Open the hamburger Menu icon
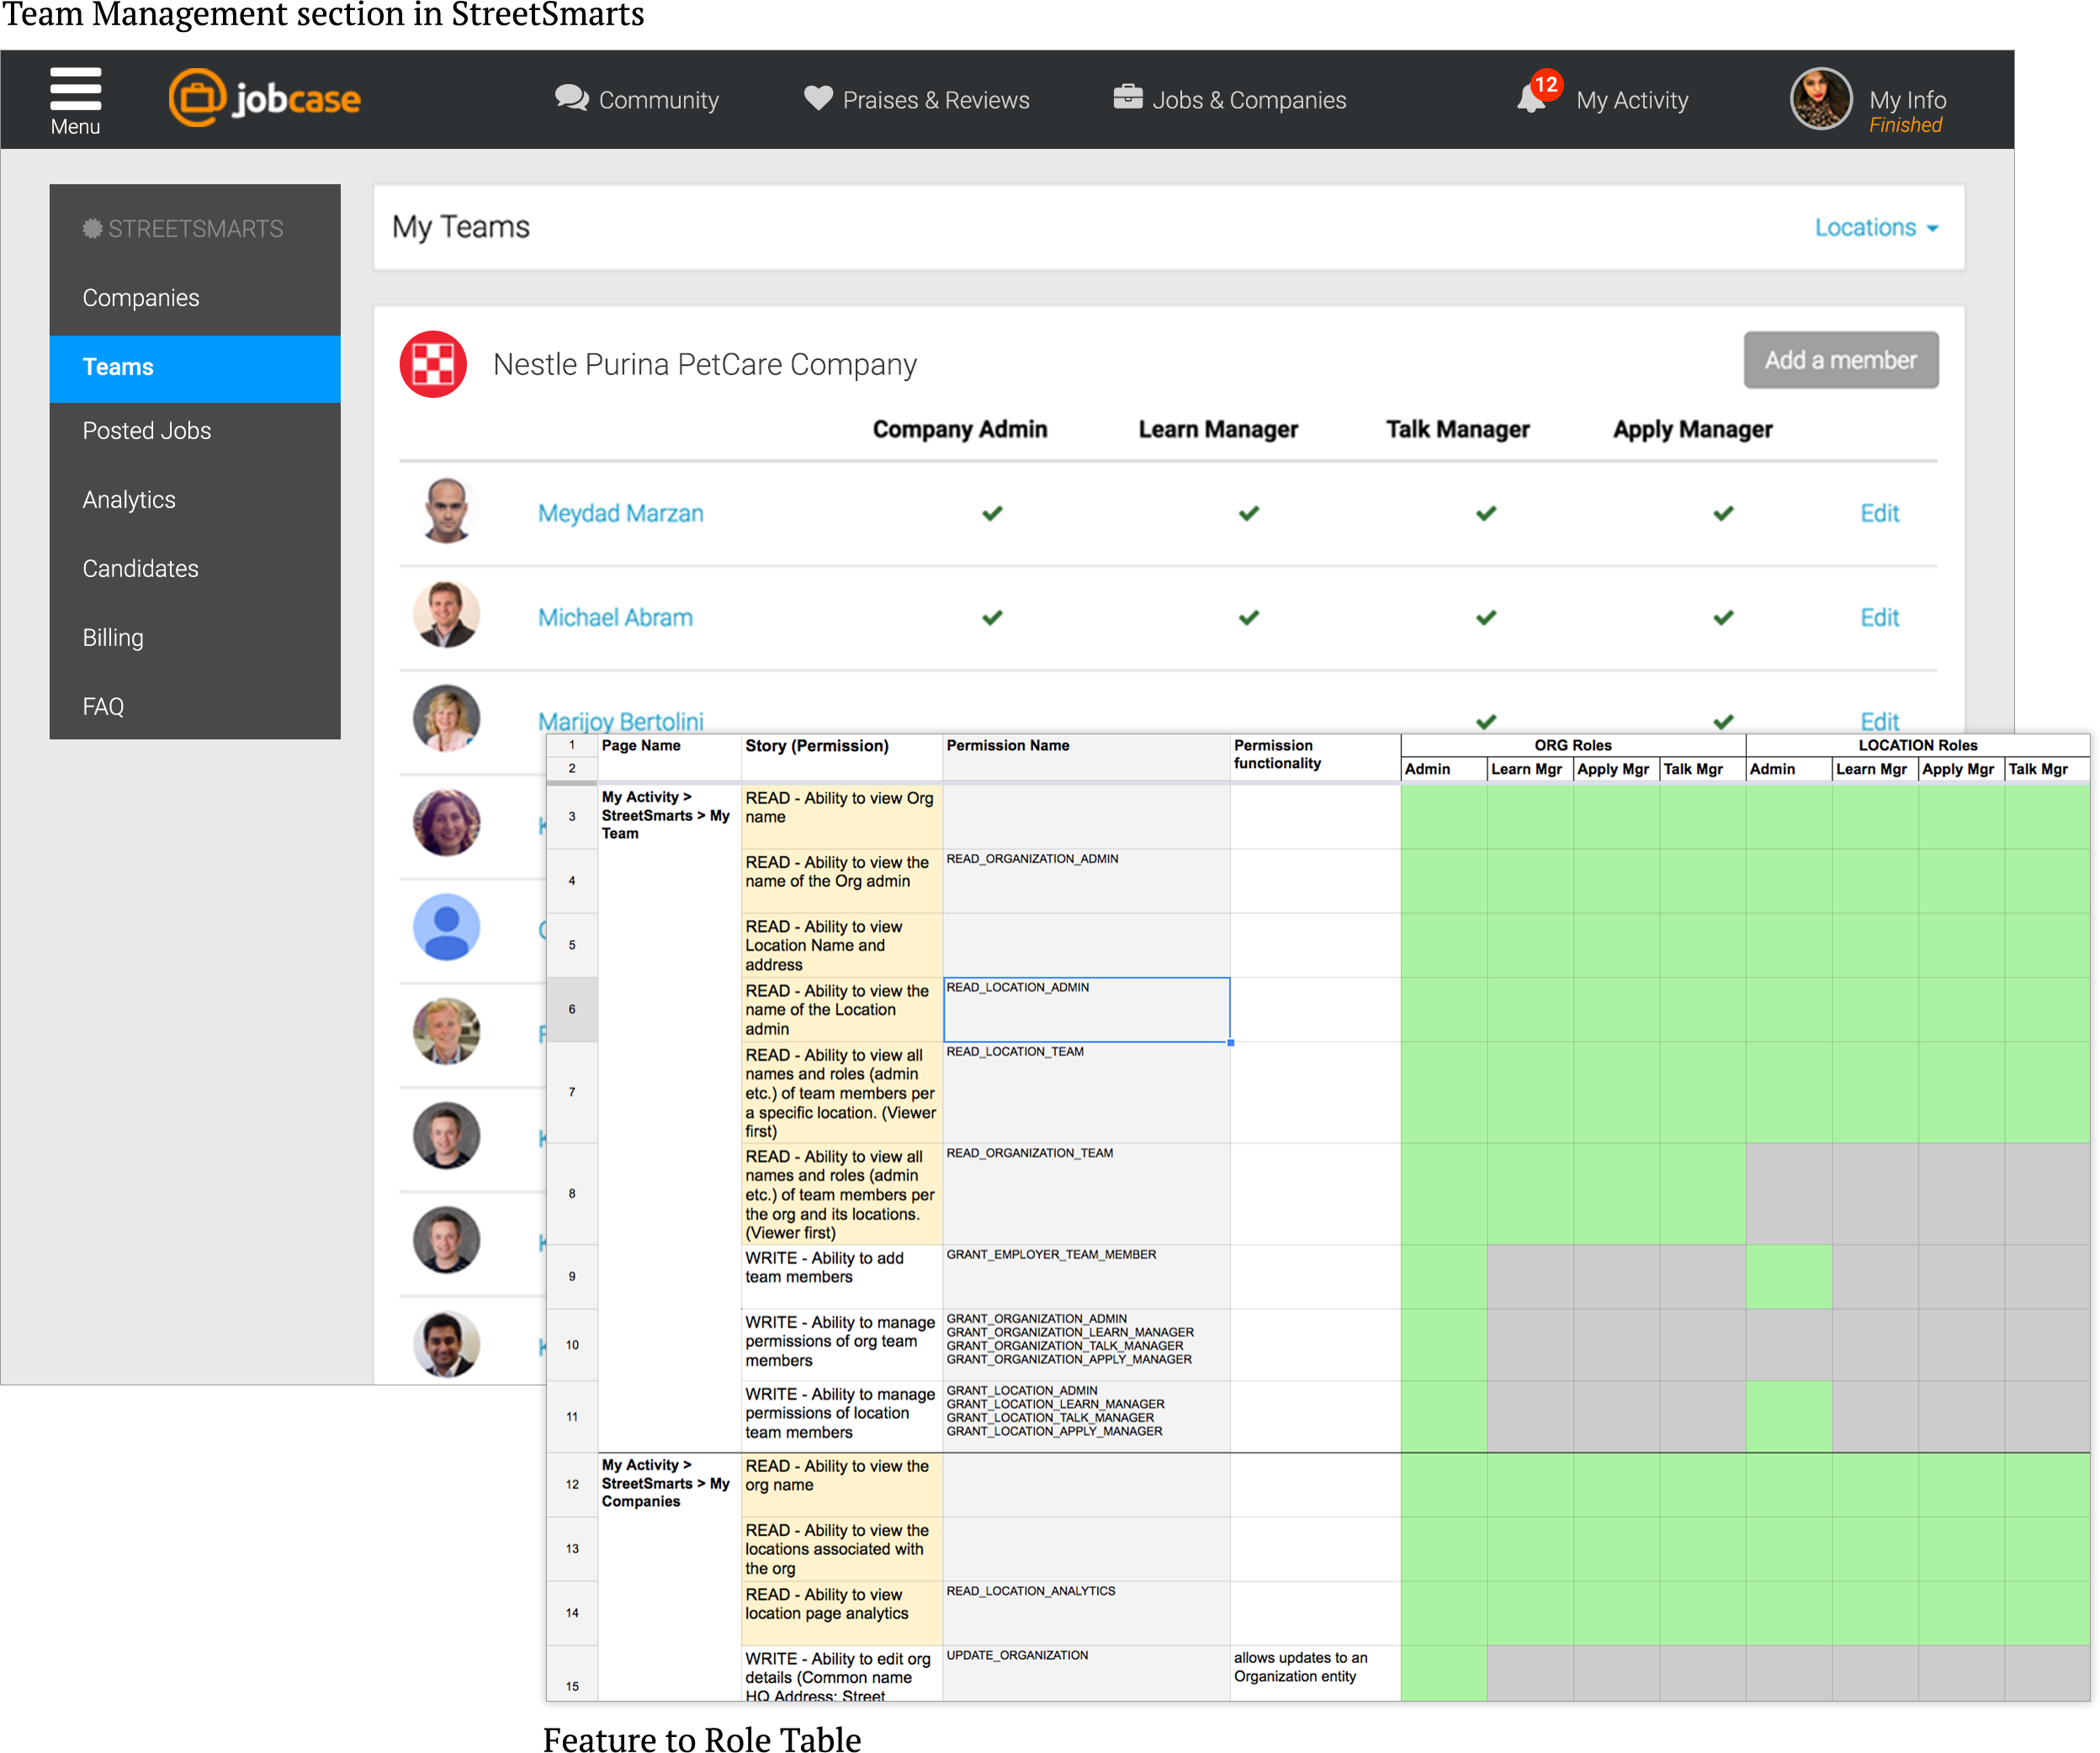 click(x=75, y=88)
